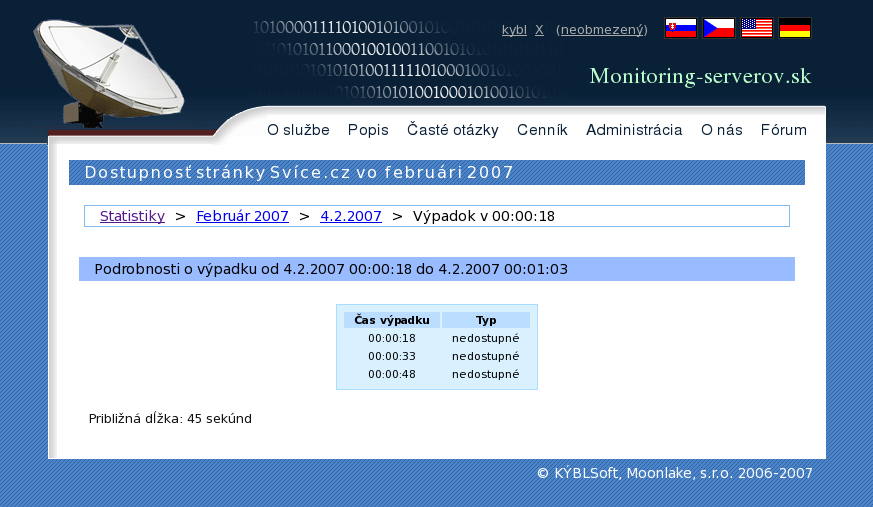Go to the Popis menu page

pos(368,130)
